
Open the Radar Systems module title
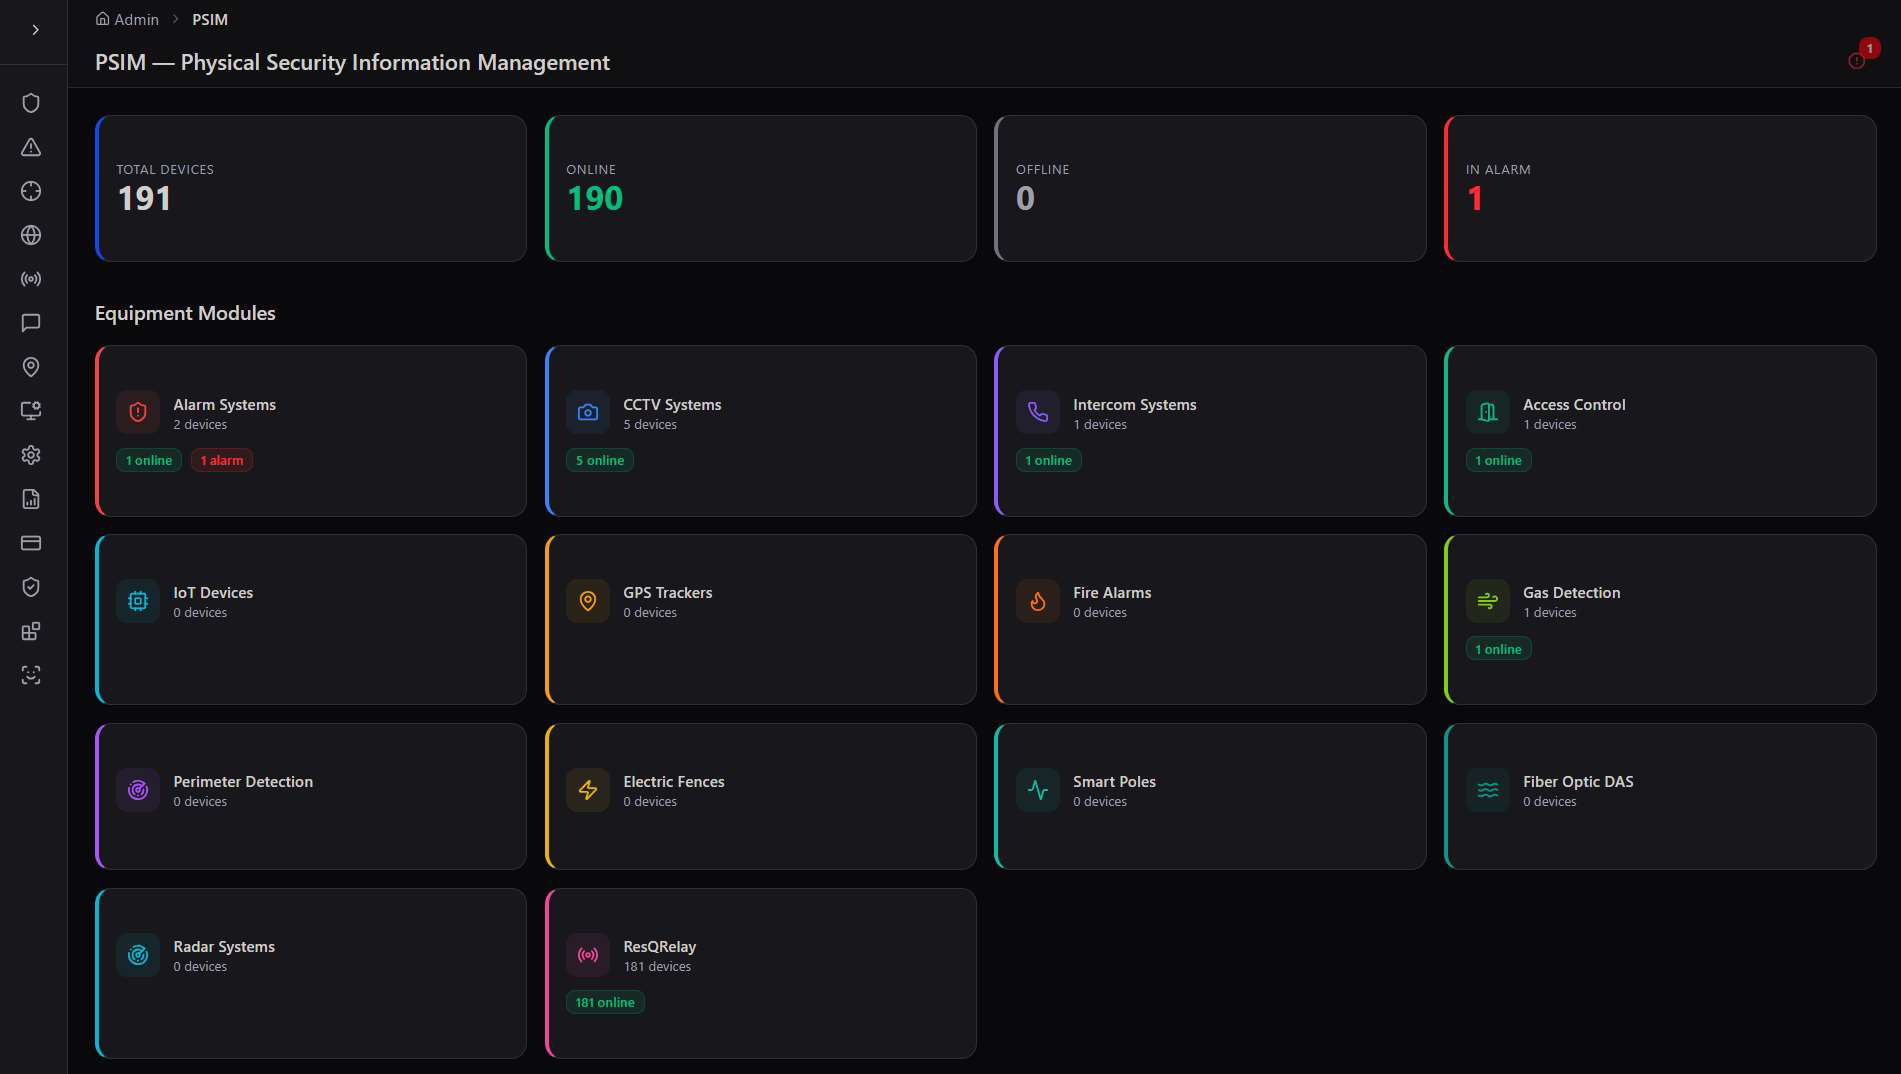click(224, 946)
